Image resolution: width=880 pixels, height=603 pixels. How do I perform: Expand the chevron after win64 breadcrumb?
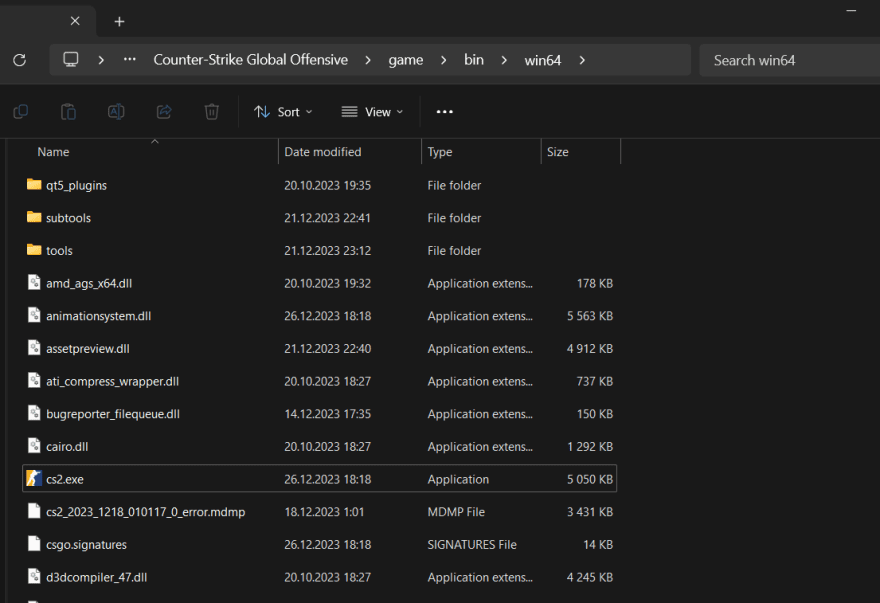582,60
